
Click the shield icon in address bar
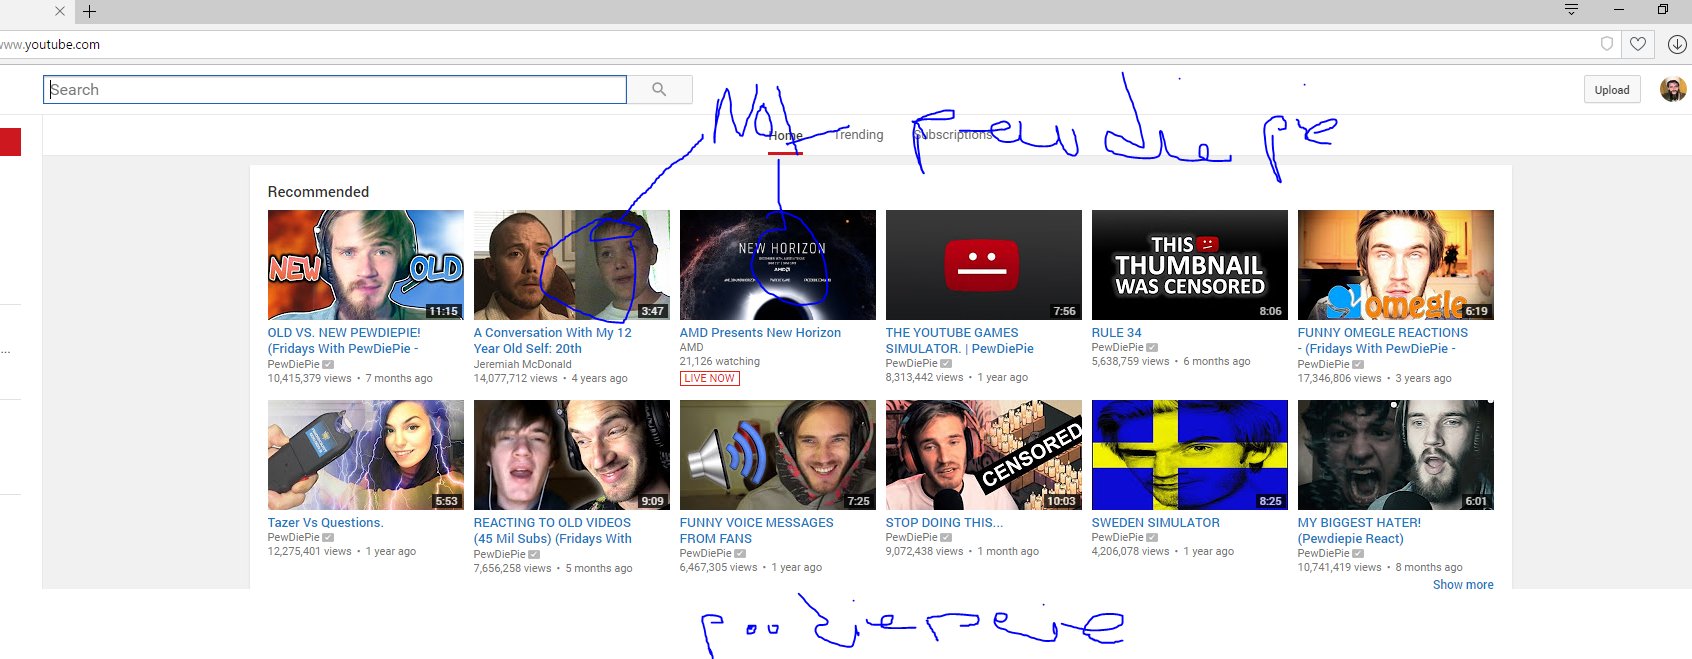click(1607, 44)
